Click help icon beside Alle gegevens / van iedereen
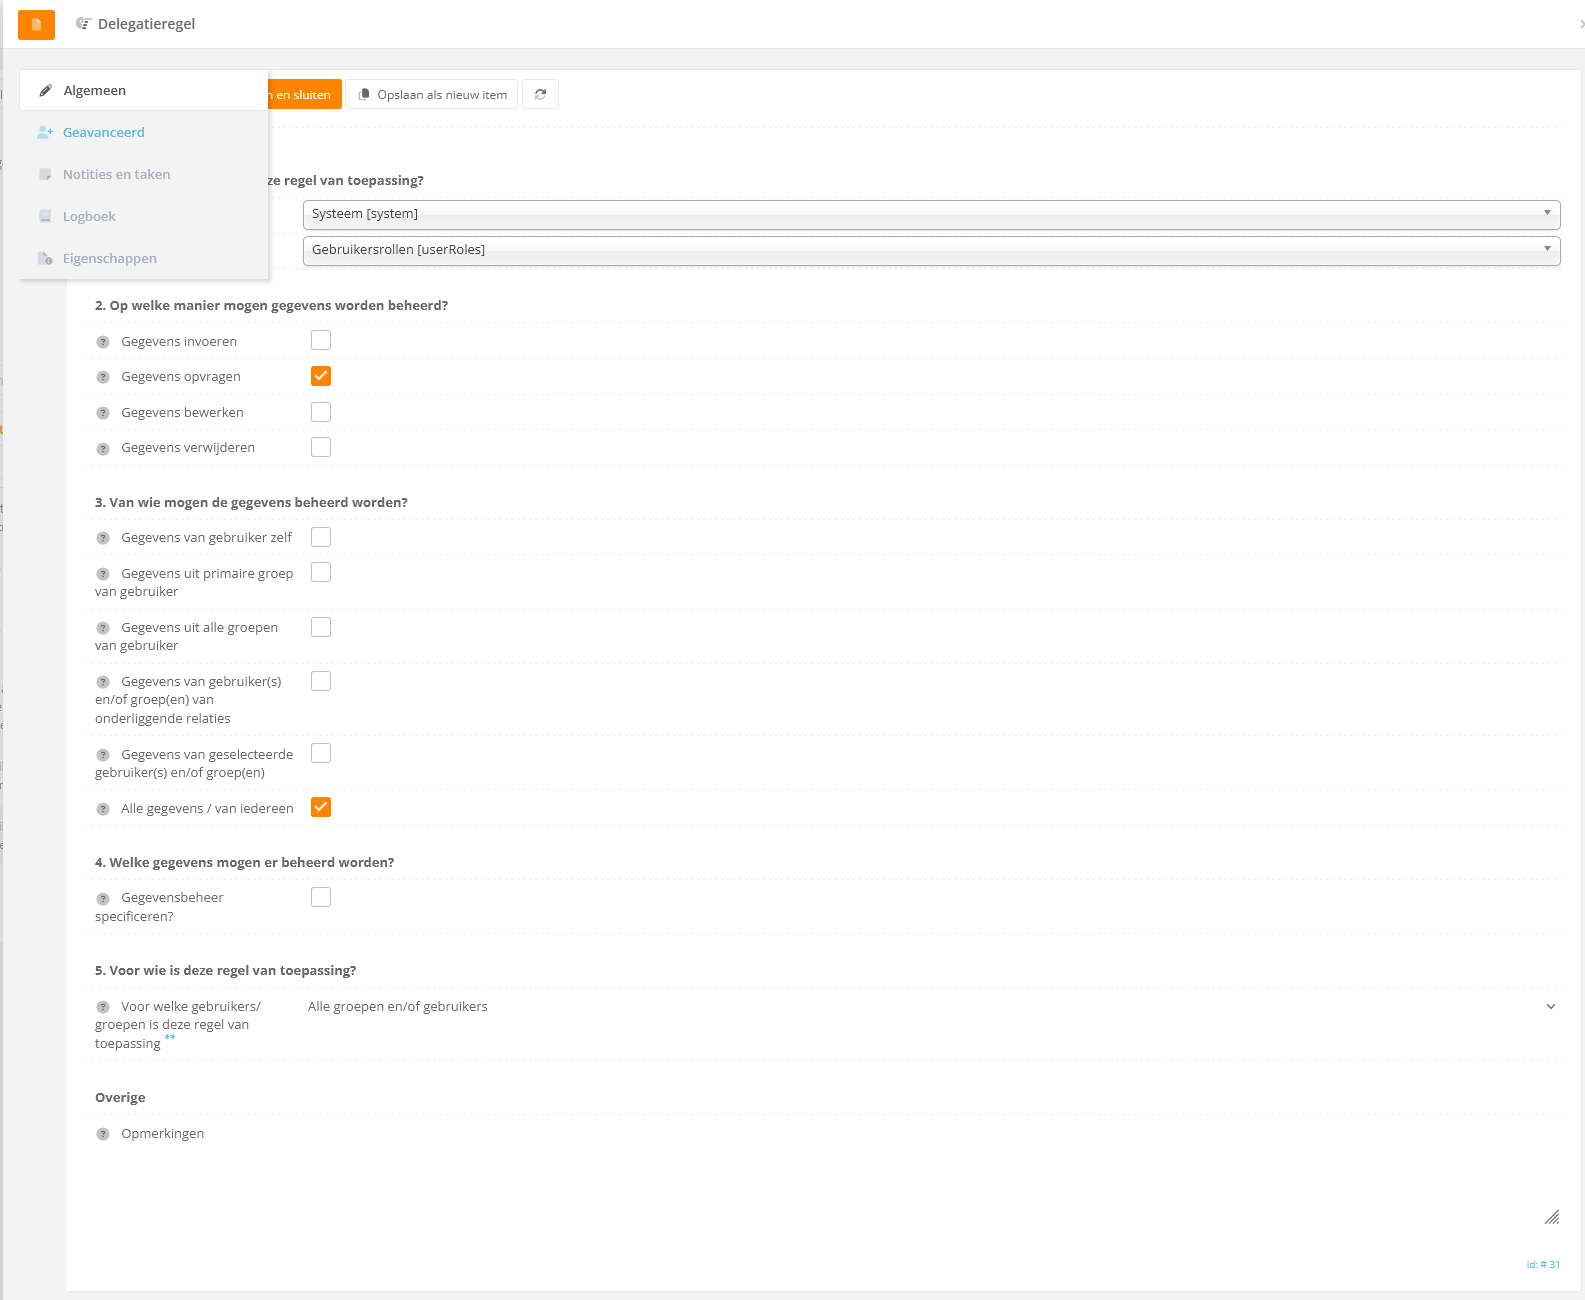Viewport: 1585px width, 1300px height. point(103,809)
